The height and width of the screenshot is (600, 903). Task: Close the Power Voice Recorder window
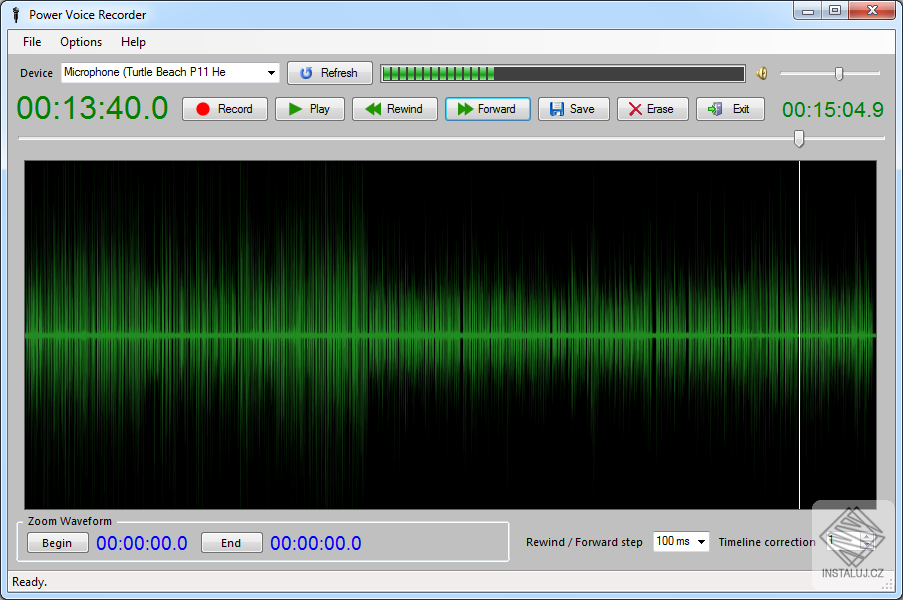[x=872, y=10]
